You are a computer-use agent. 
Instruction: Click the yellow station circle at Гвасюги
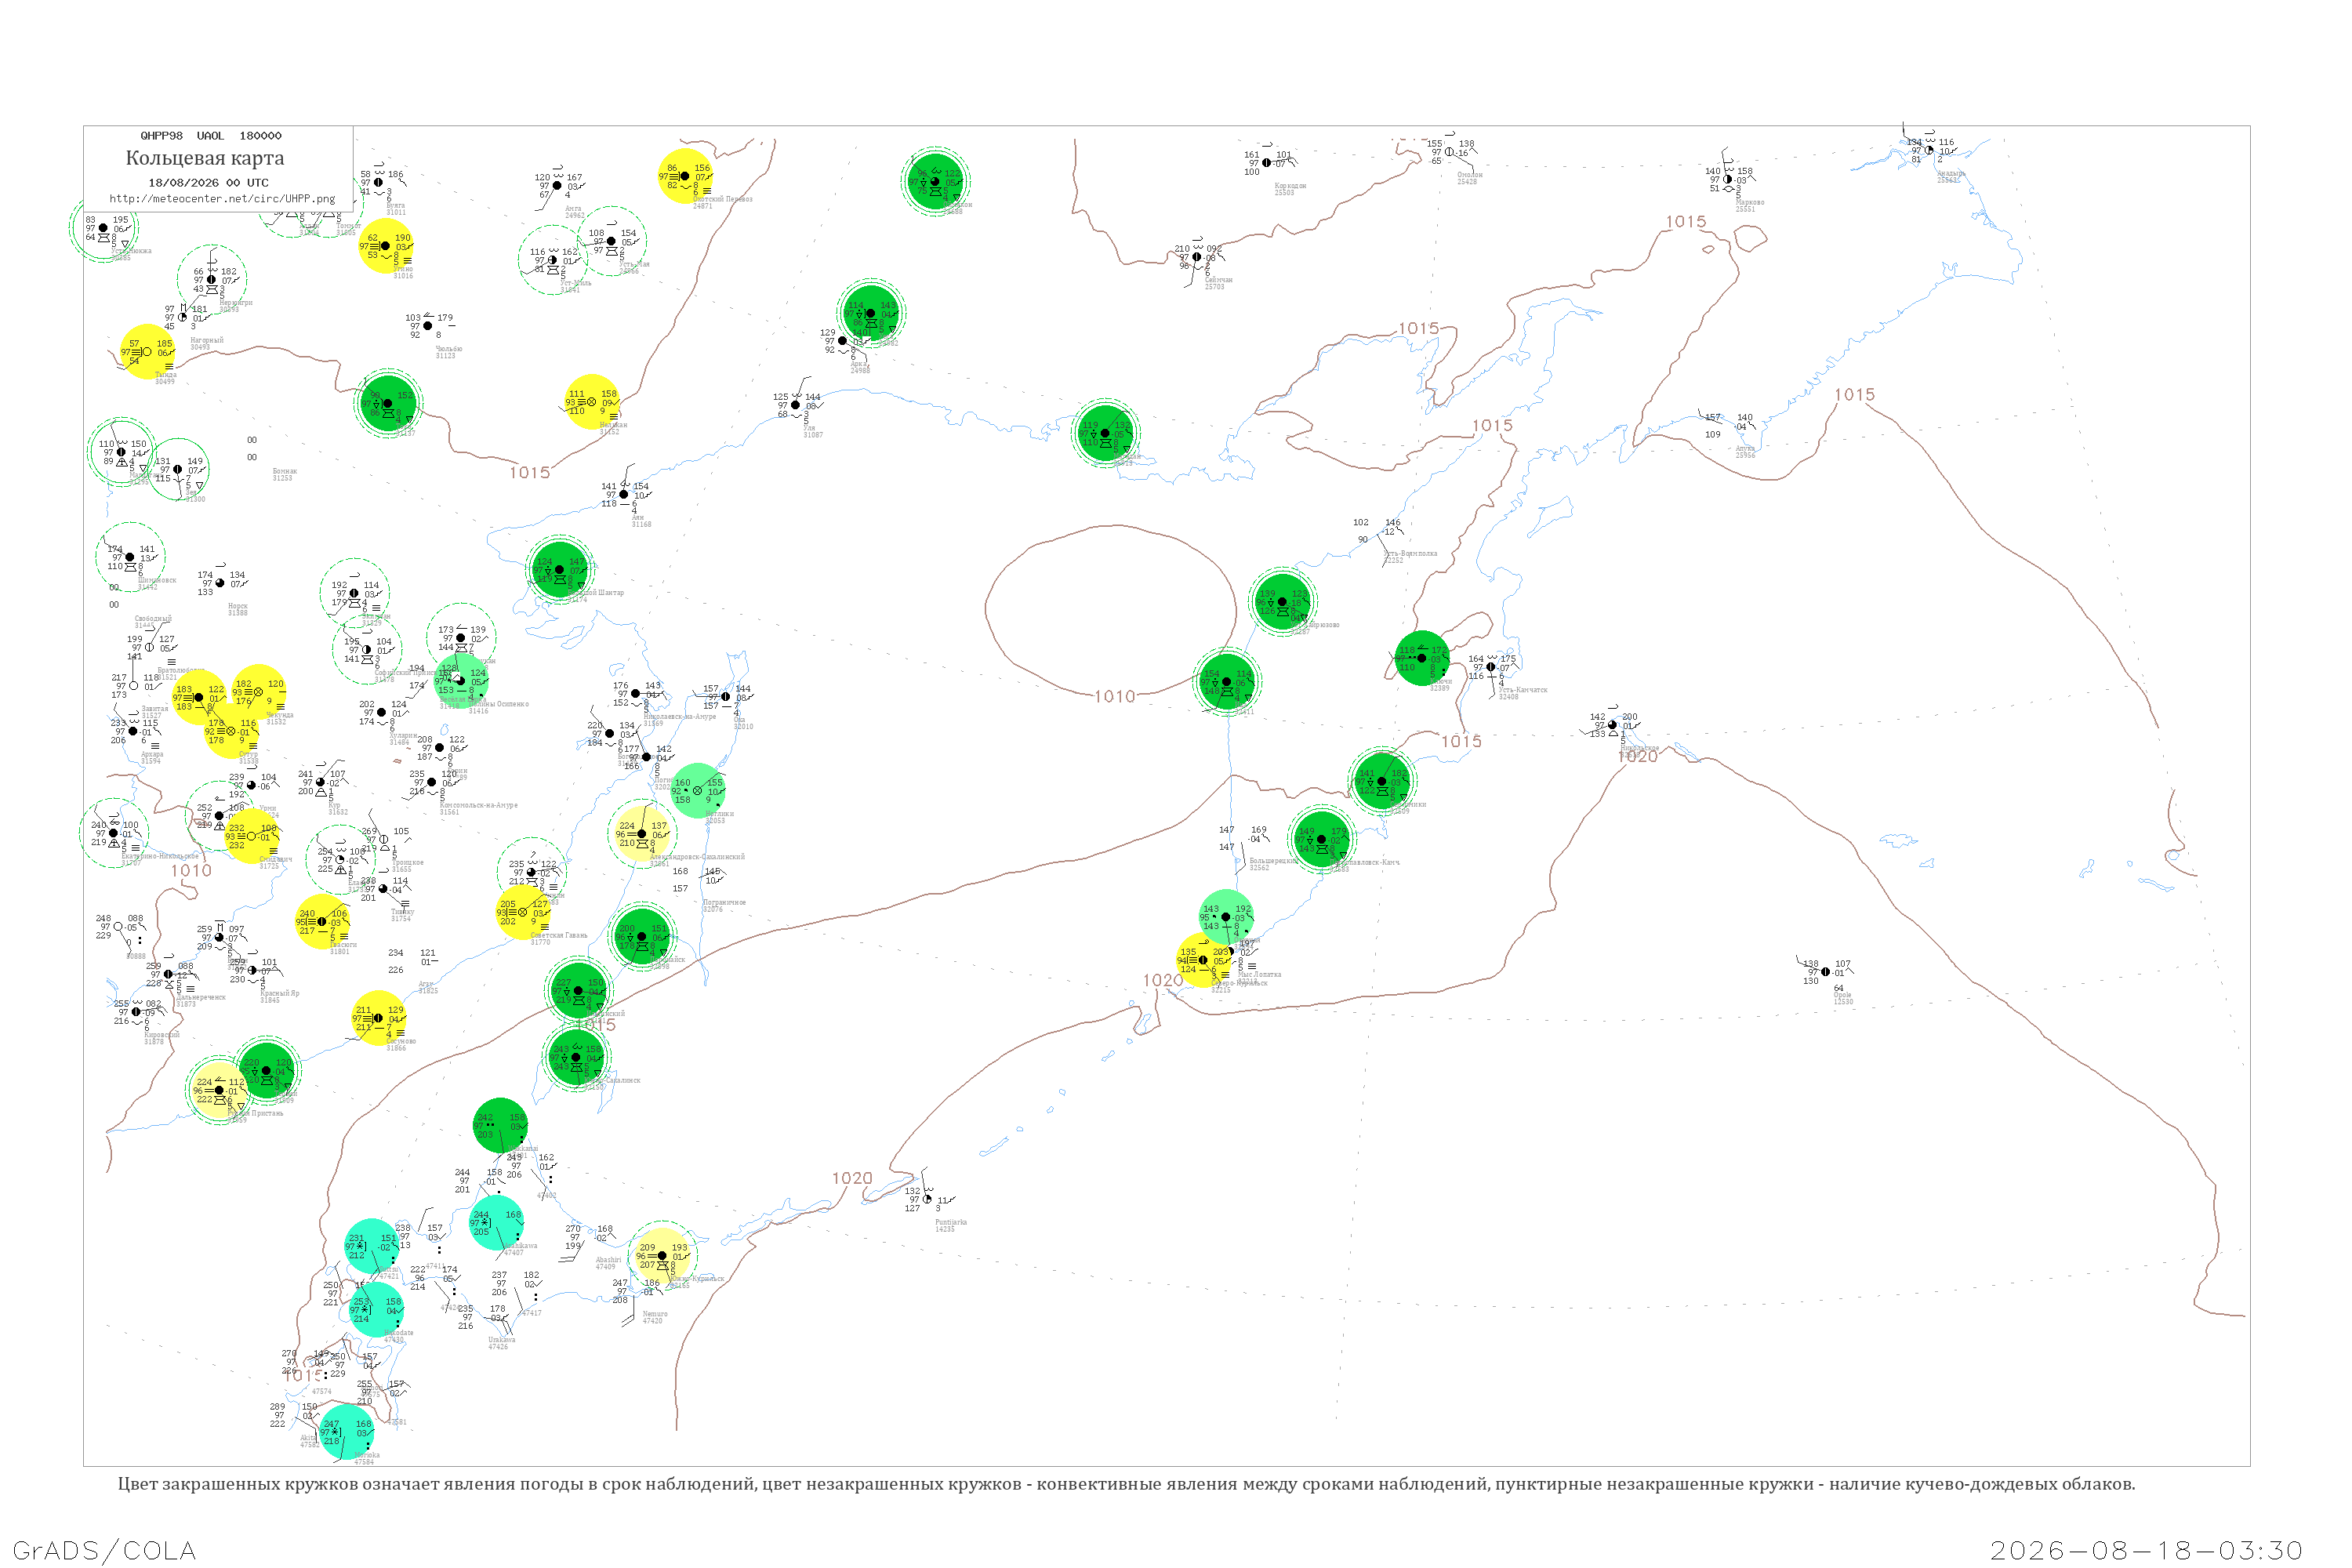pos(323,922)
